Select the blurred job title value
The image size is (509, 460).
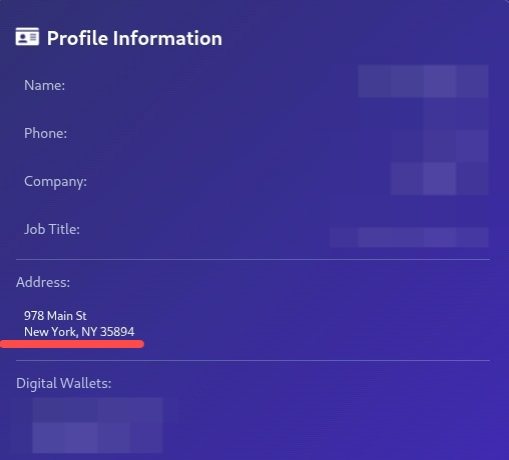click(x=409, y=237)
